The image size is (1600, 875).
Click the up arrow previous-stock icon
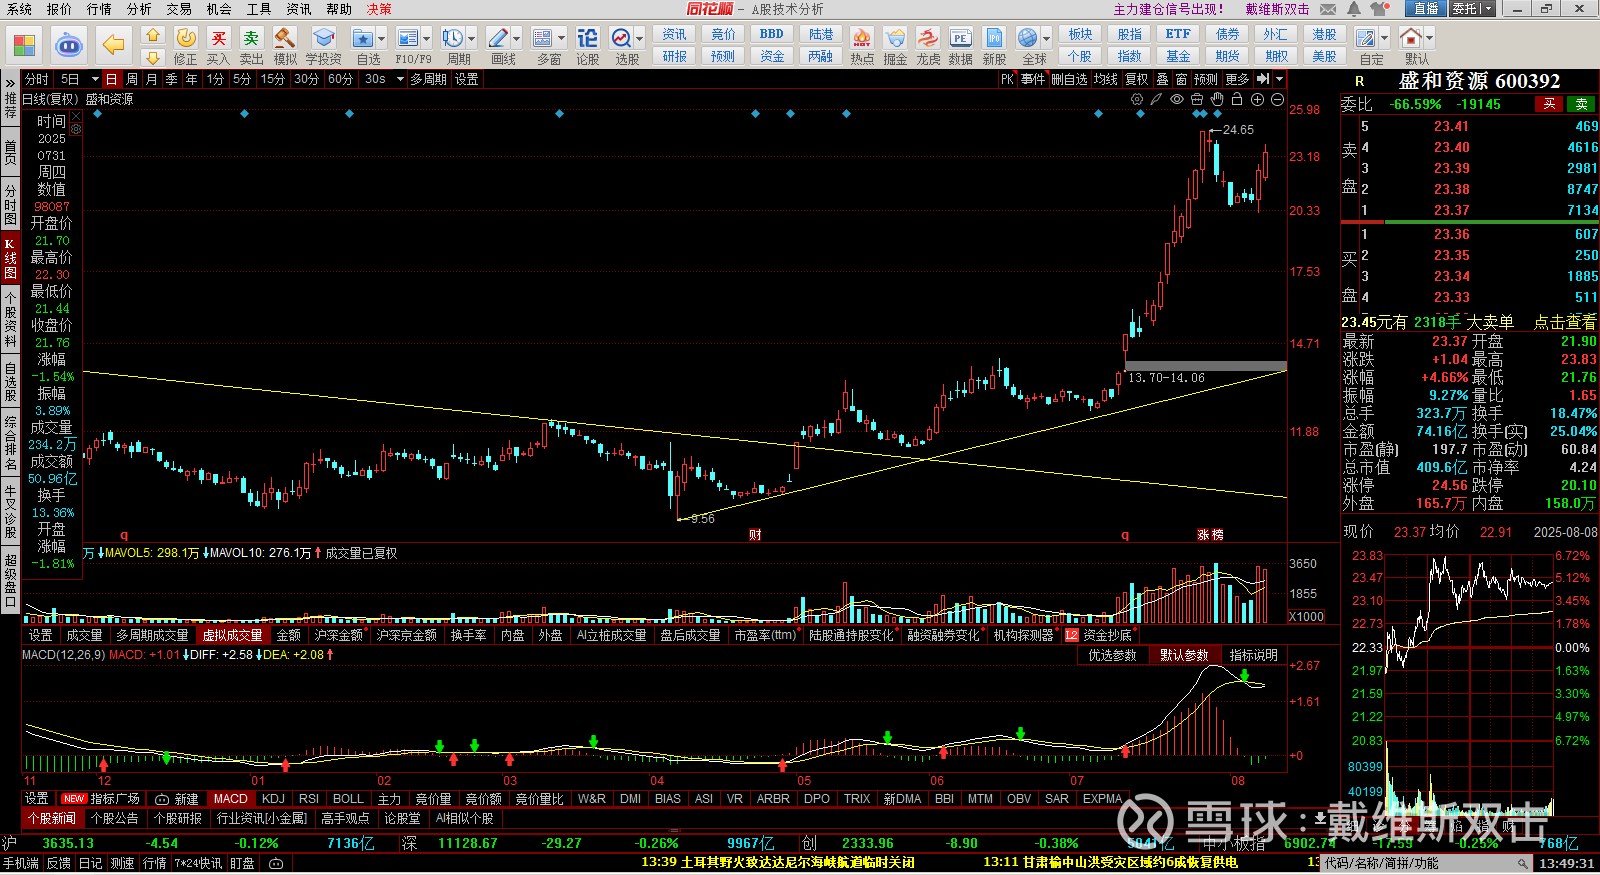tap(153, 35)
